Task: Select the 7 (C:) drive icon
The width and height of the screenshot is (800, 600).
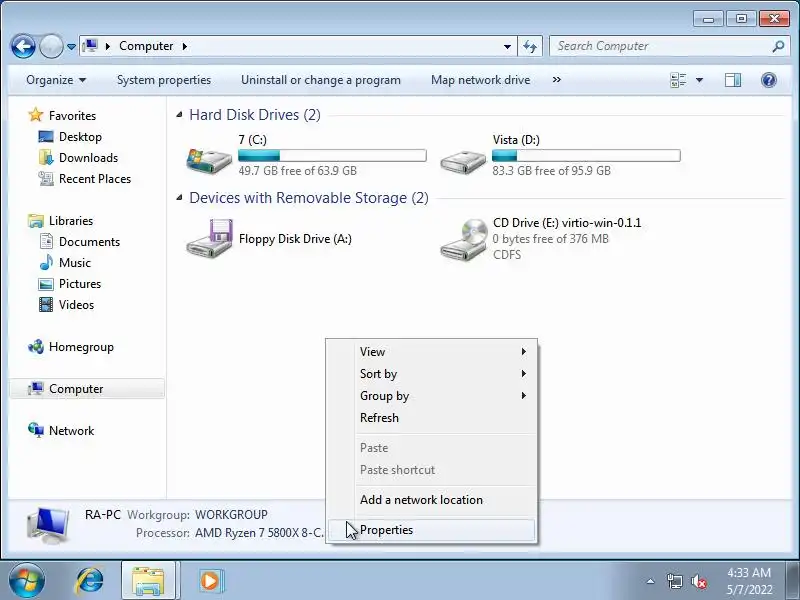Action: (x=209, y=159)
